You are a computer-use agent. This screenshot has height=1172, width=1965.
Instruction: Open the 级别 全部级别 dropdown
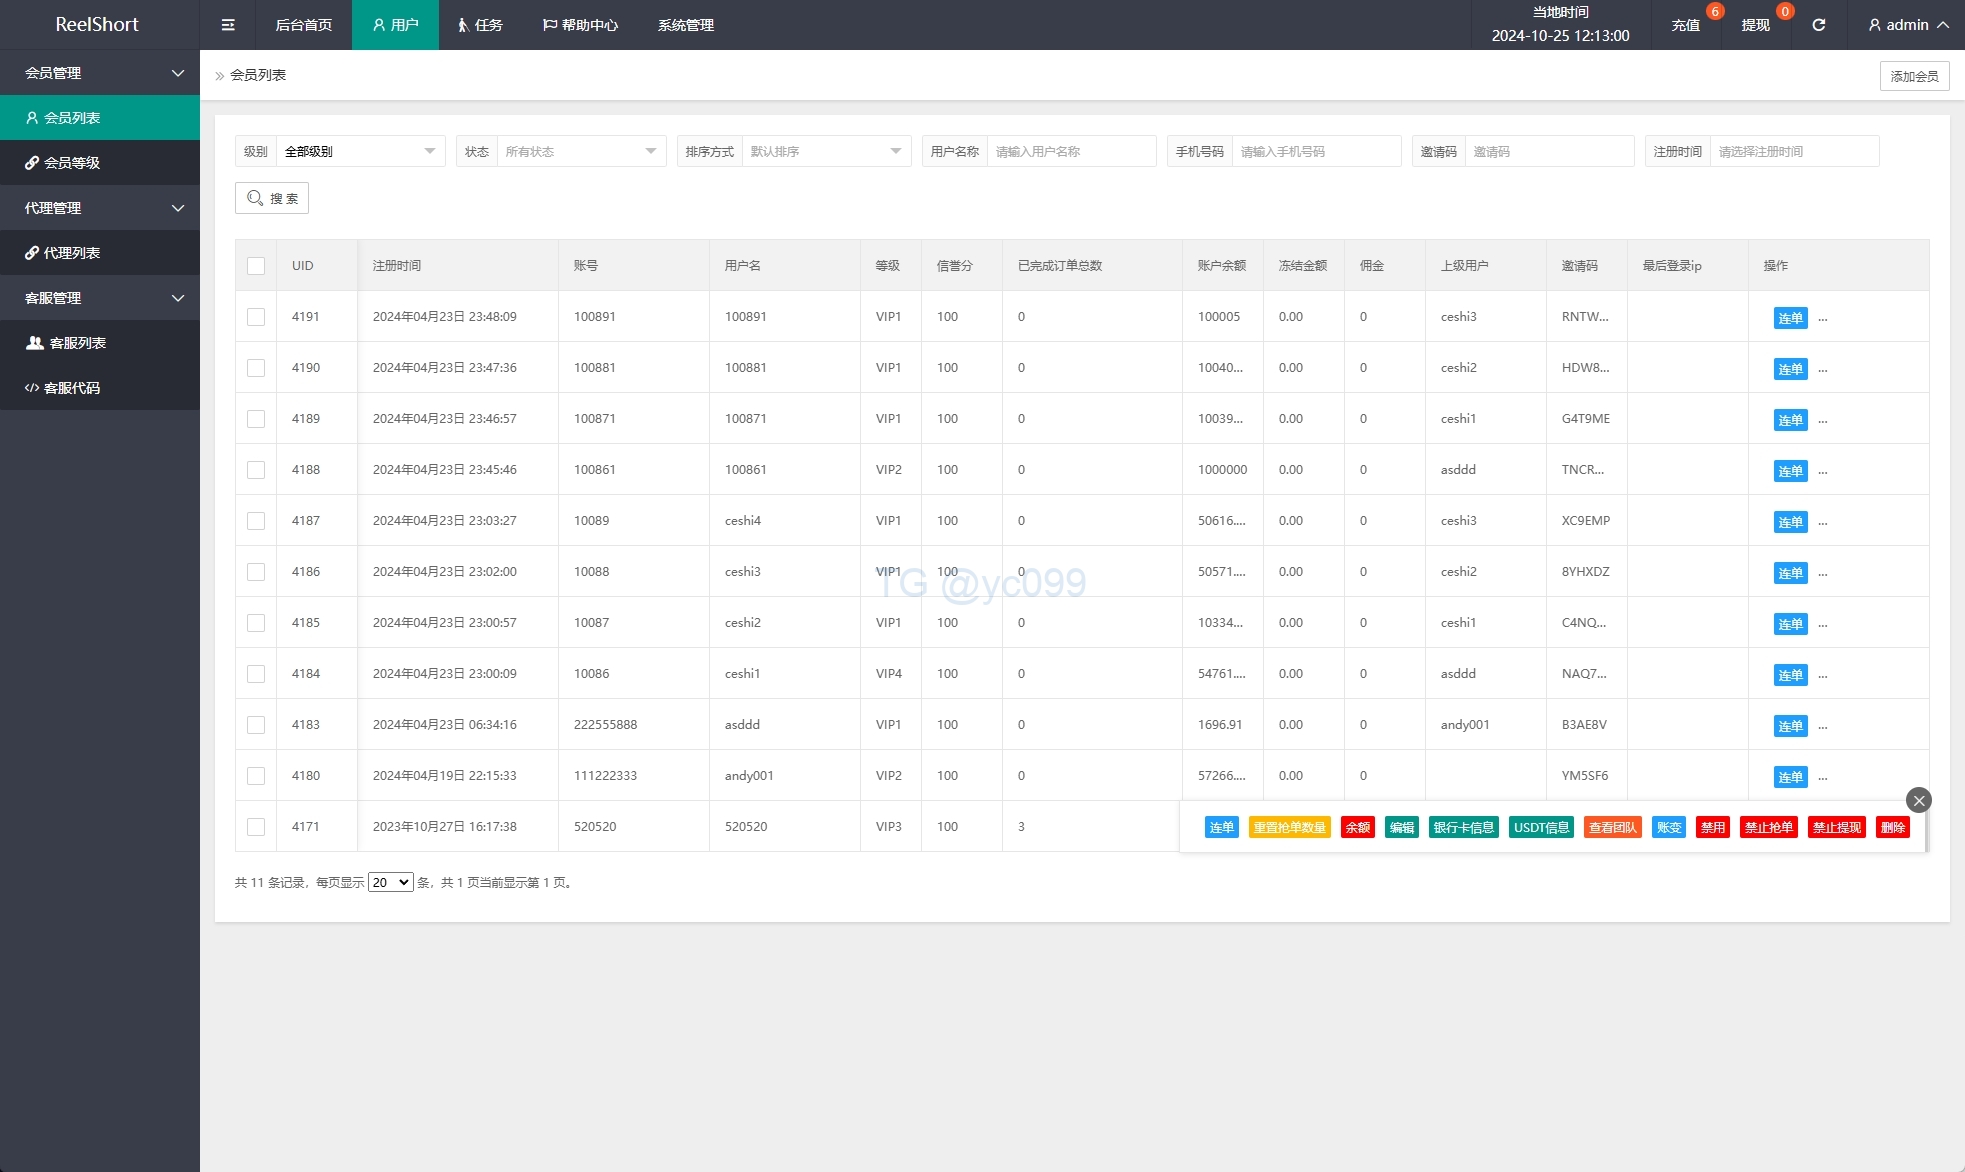pos(360,152)
